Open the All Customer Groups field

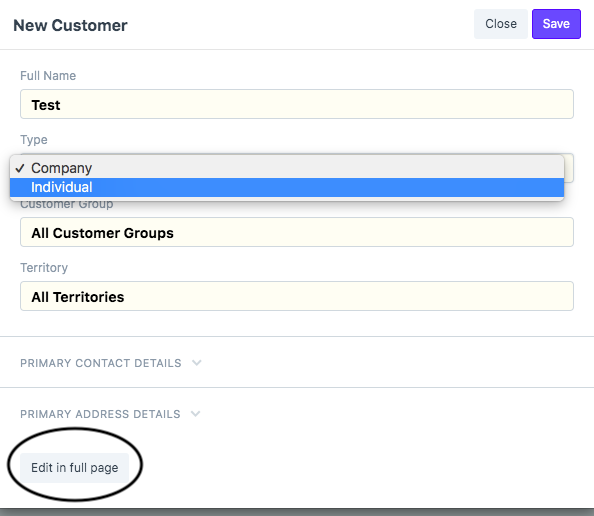(x=297, y=232)
